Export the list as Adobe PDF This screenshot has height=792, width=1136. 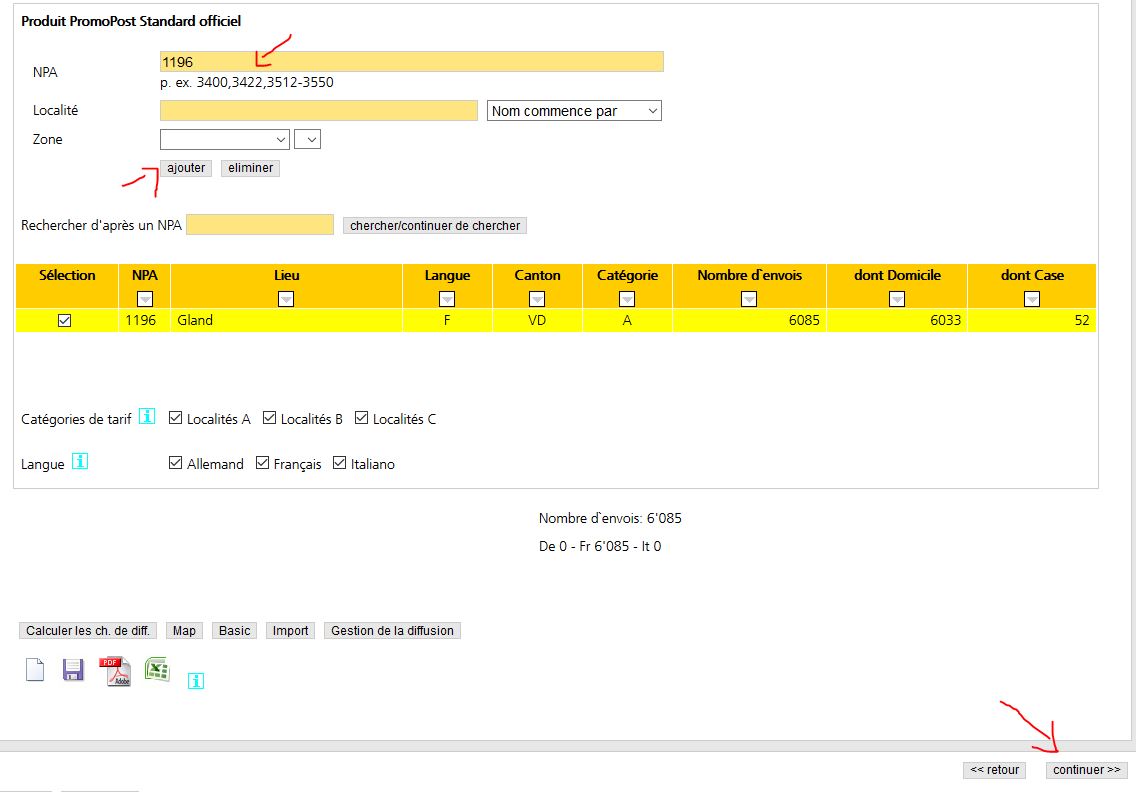[x=115, y=671]
